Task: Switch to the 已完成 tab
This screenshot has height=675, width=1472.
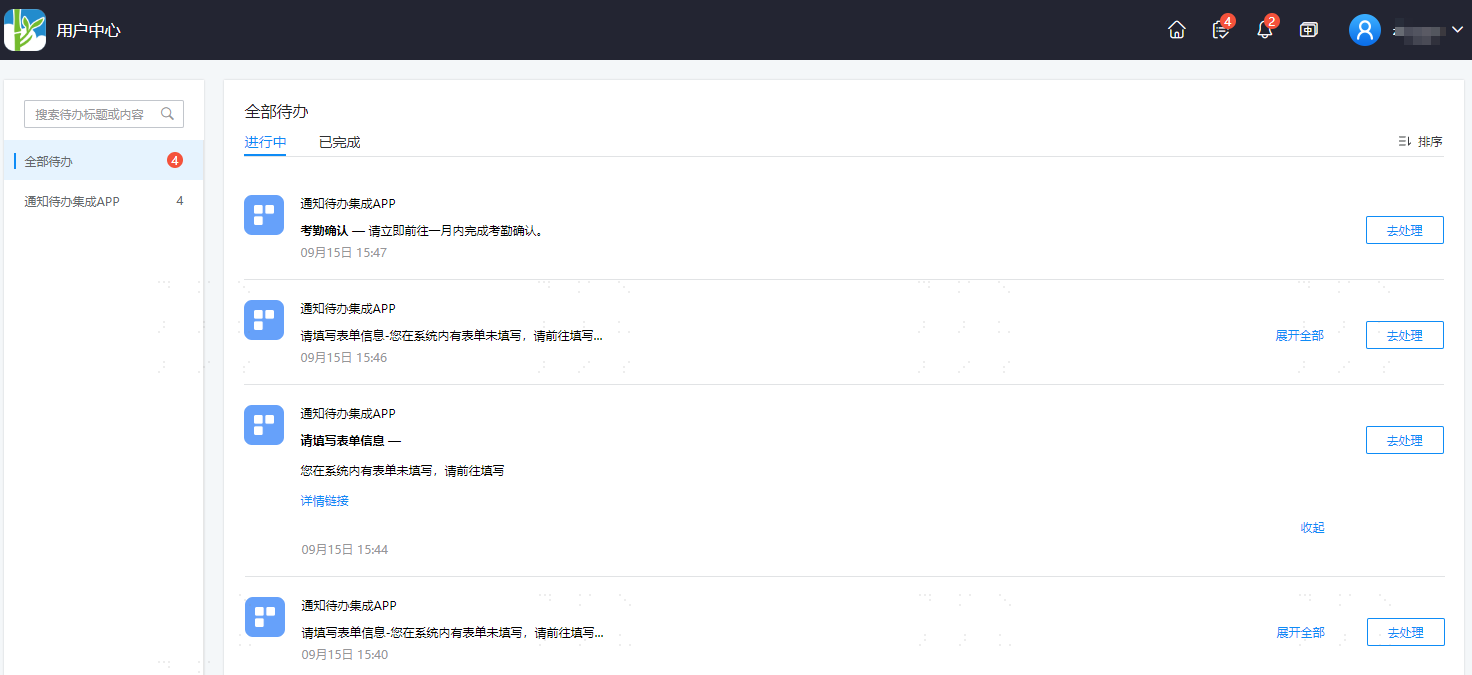Action: [339, 142]
